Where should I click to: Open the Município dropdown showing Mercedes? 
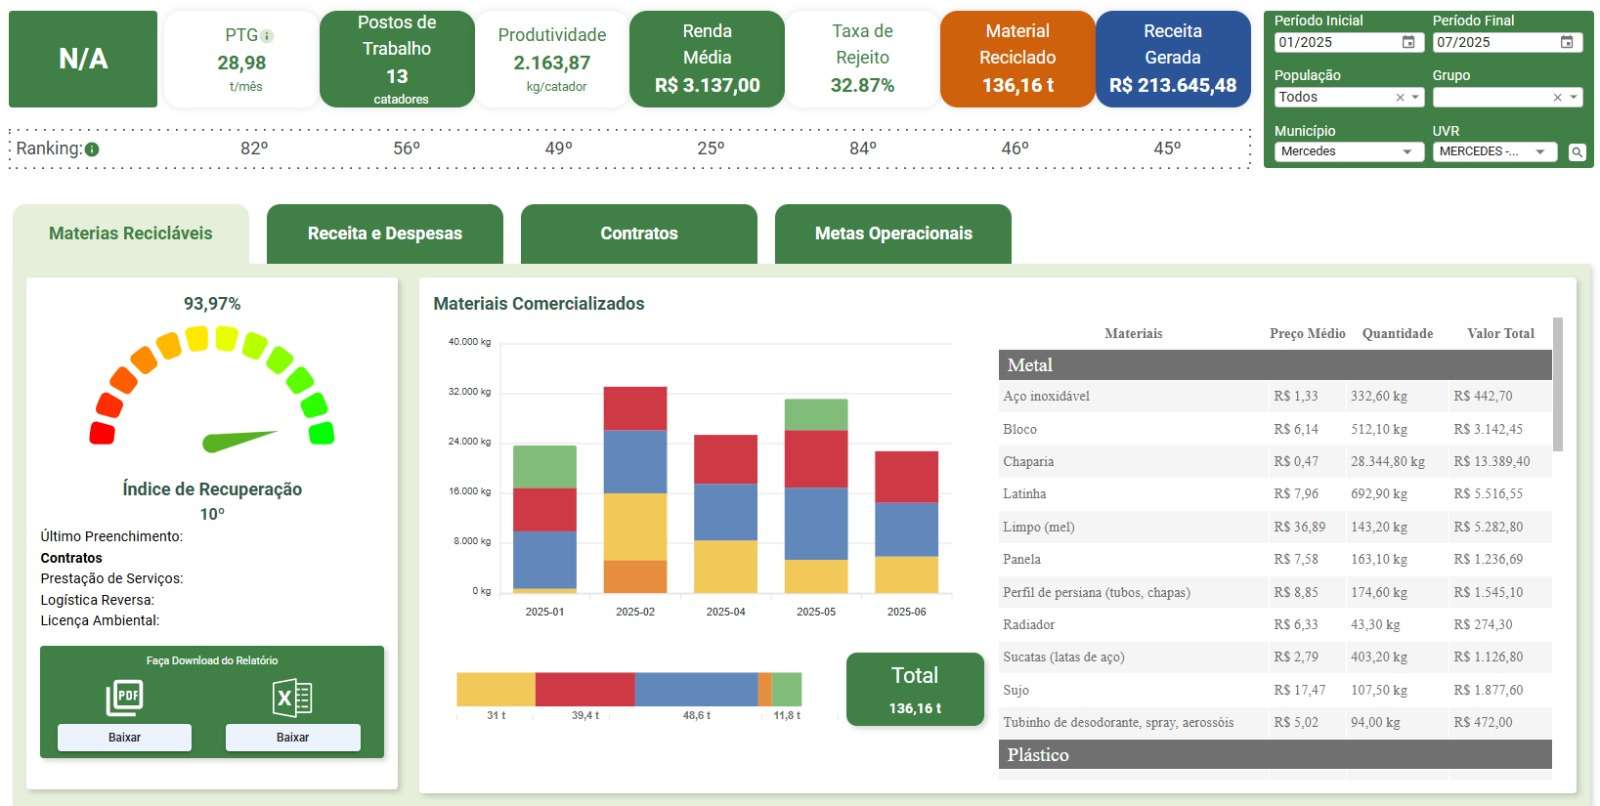pyautogui.click(x=1348, y=152)
